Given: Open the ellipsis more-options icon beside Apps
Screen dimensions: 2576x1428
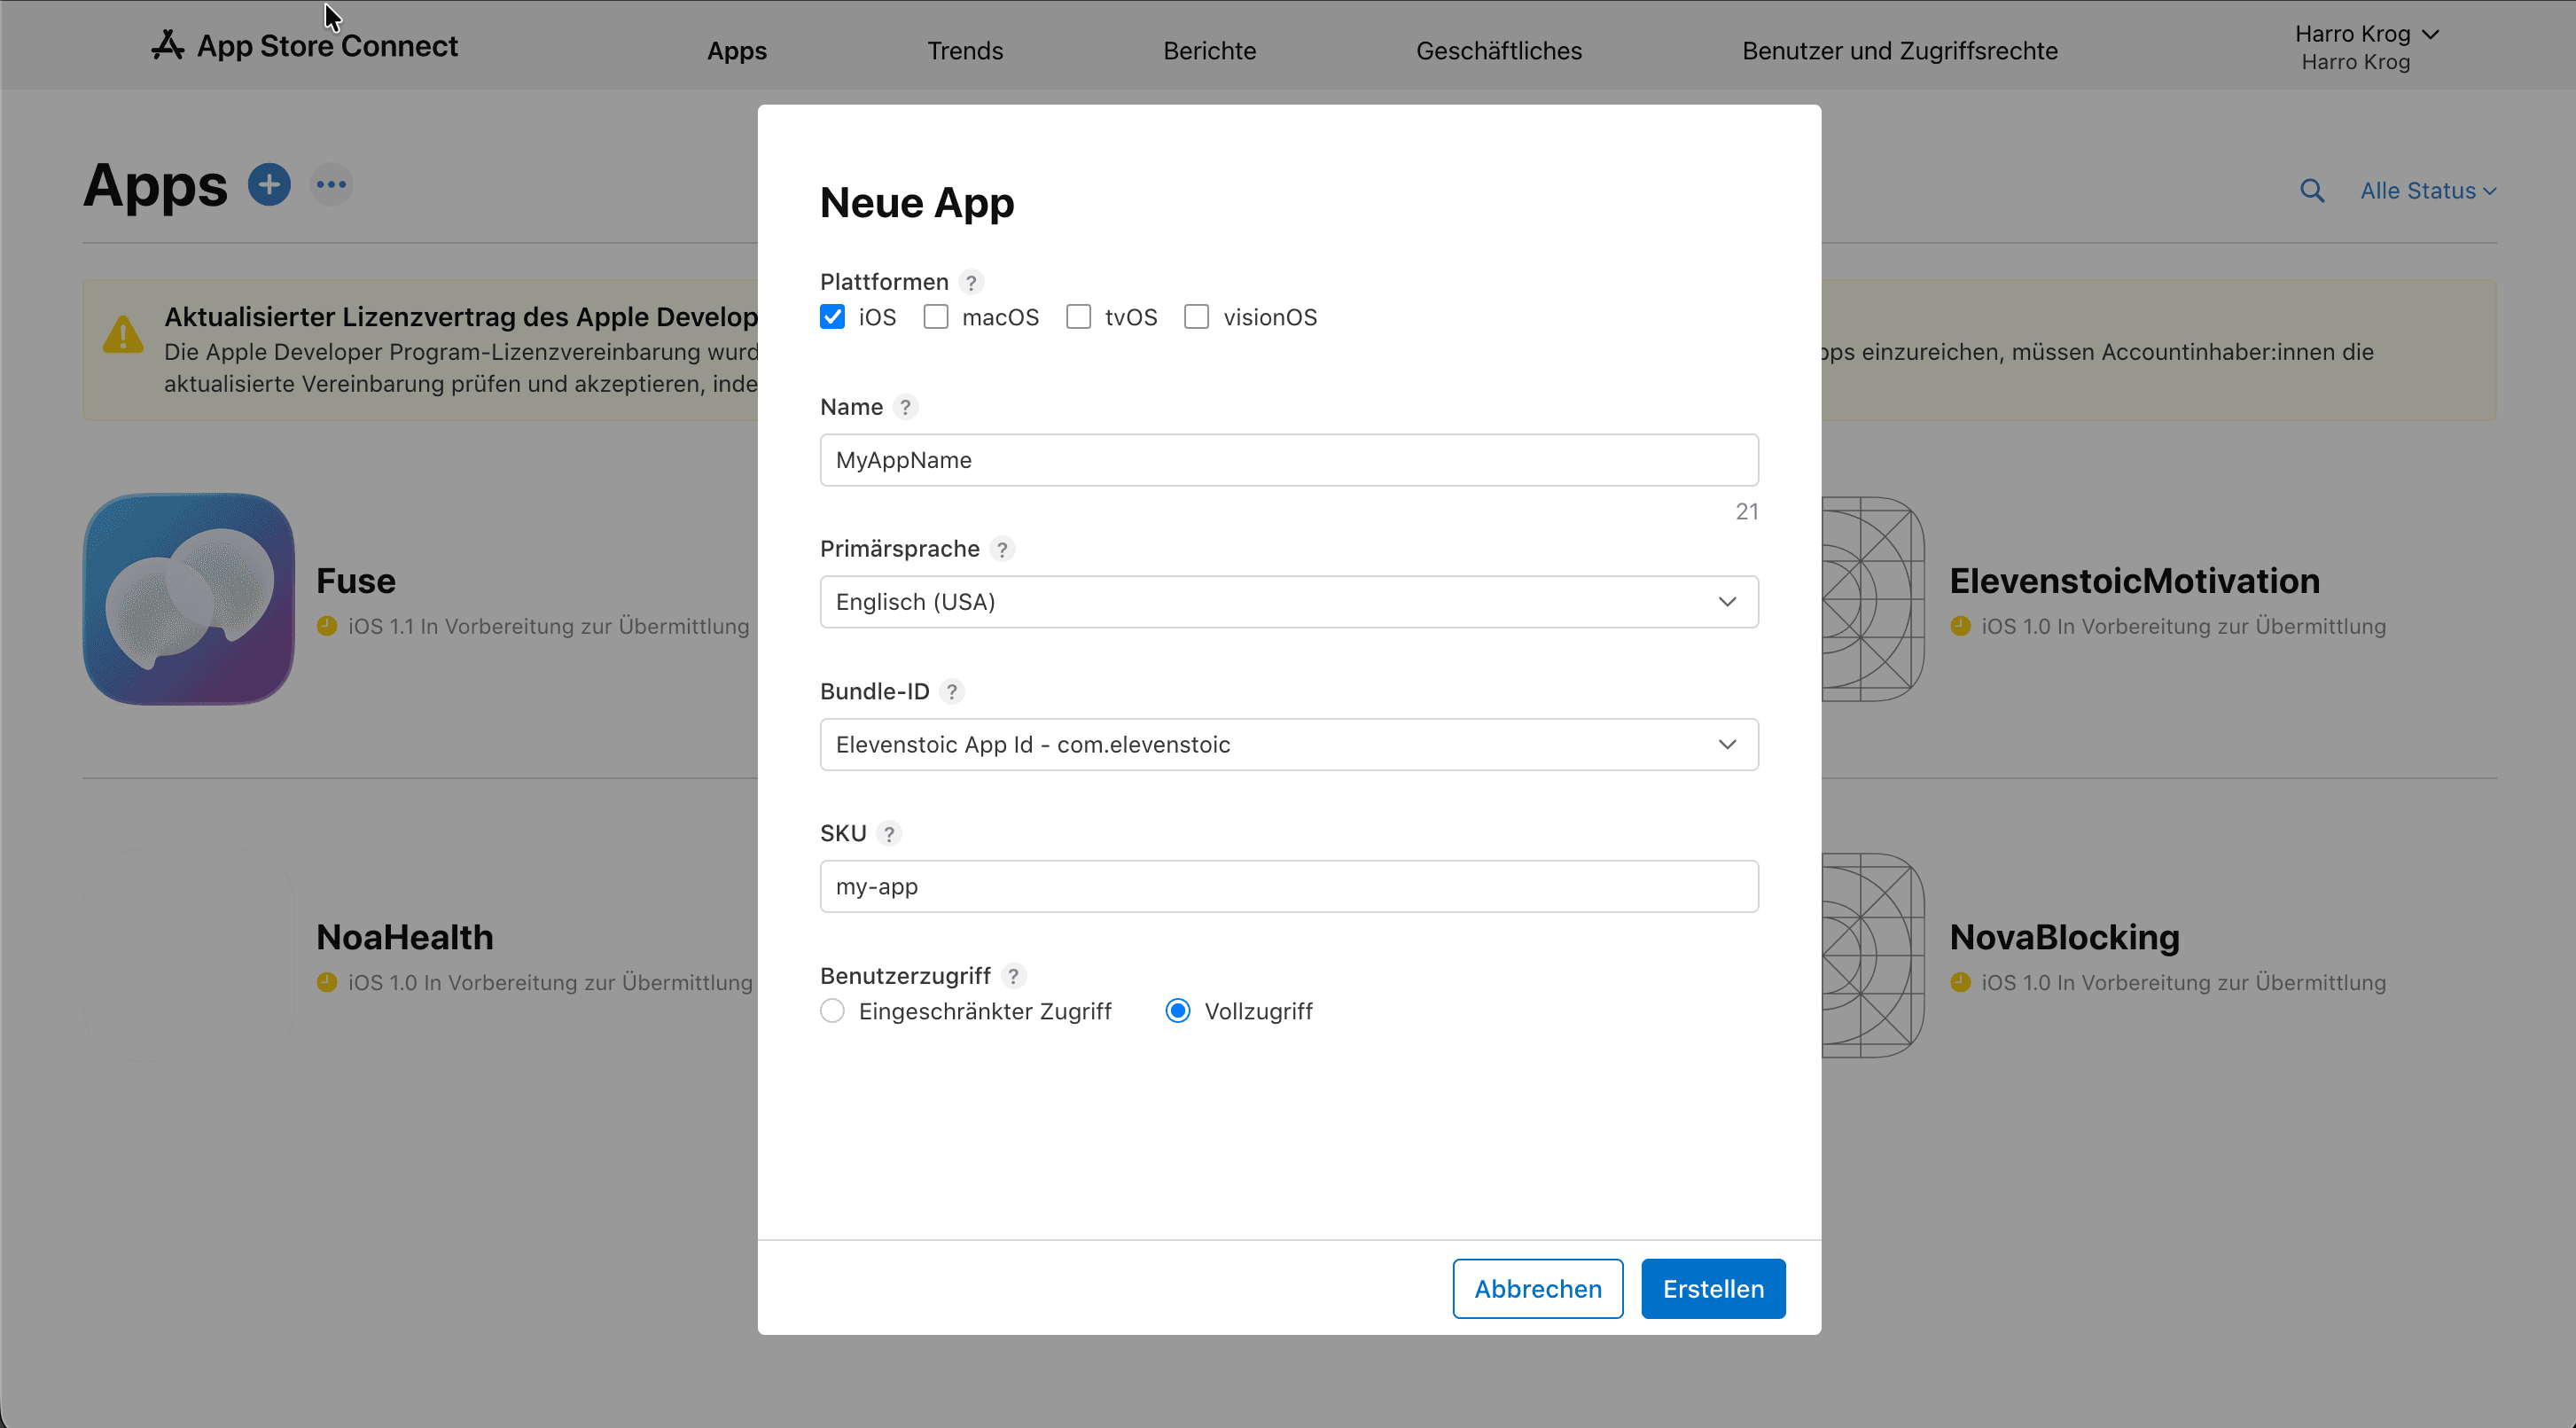Looking at the screenshot, I should click(x=331, y=185).
